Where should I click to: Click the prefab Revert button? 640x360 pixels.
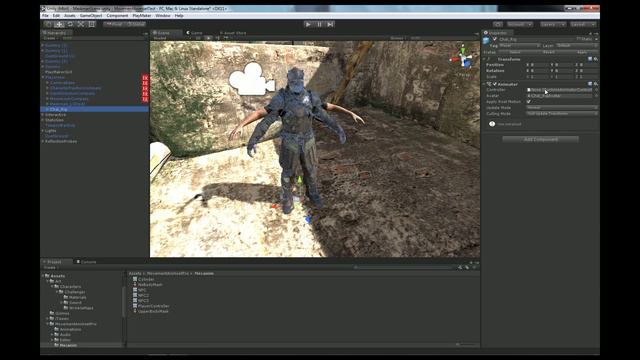tap(549, 52)
